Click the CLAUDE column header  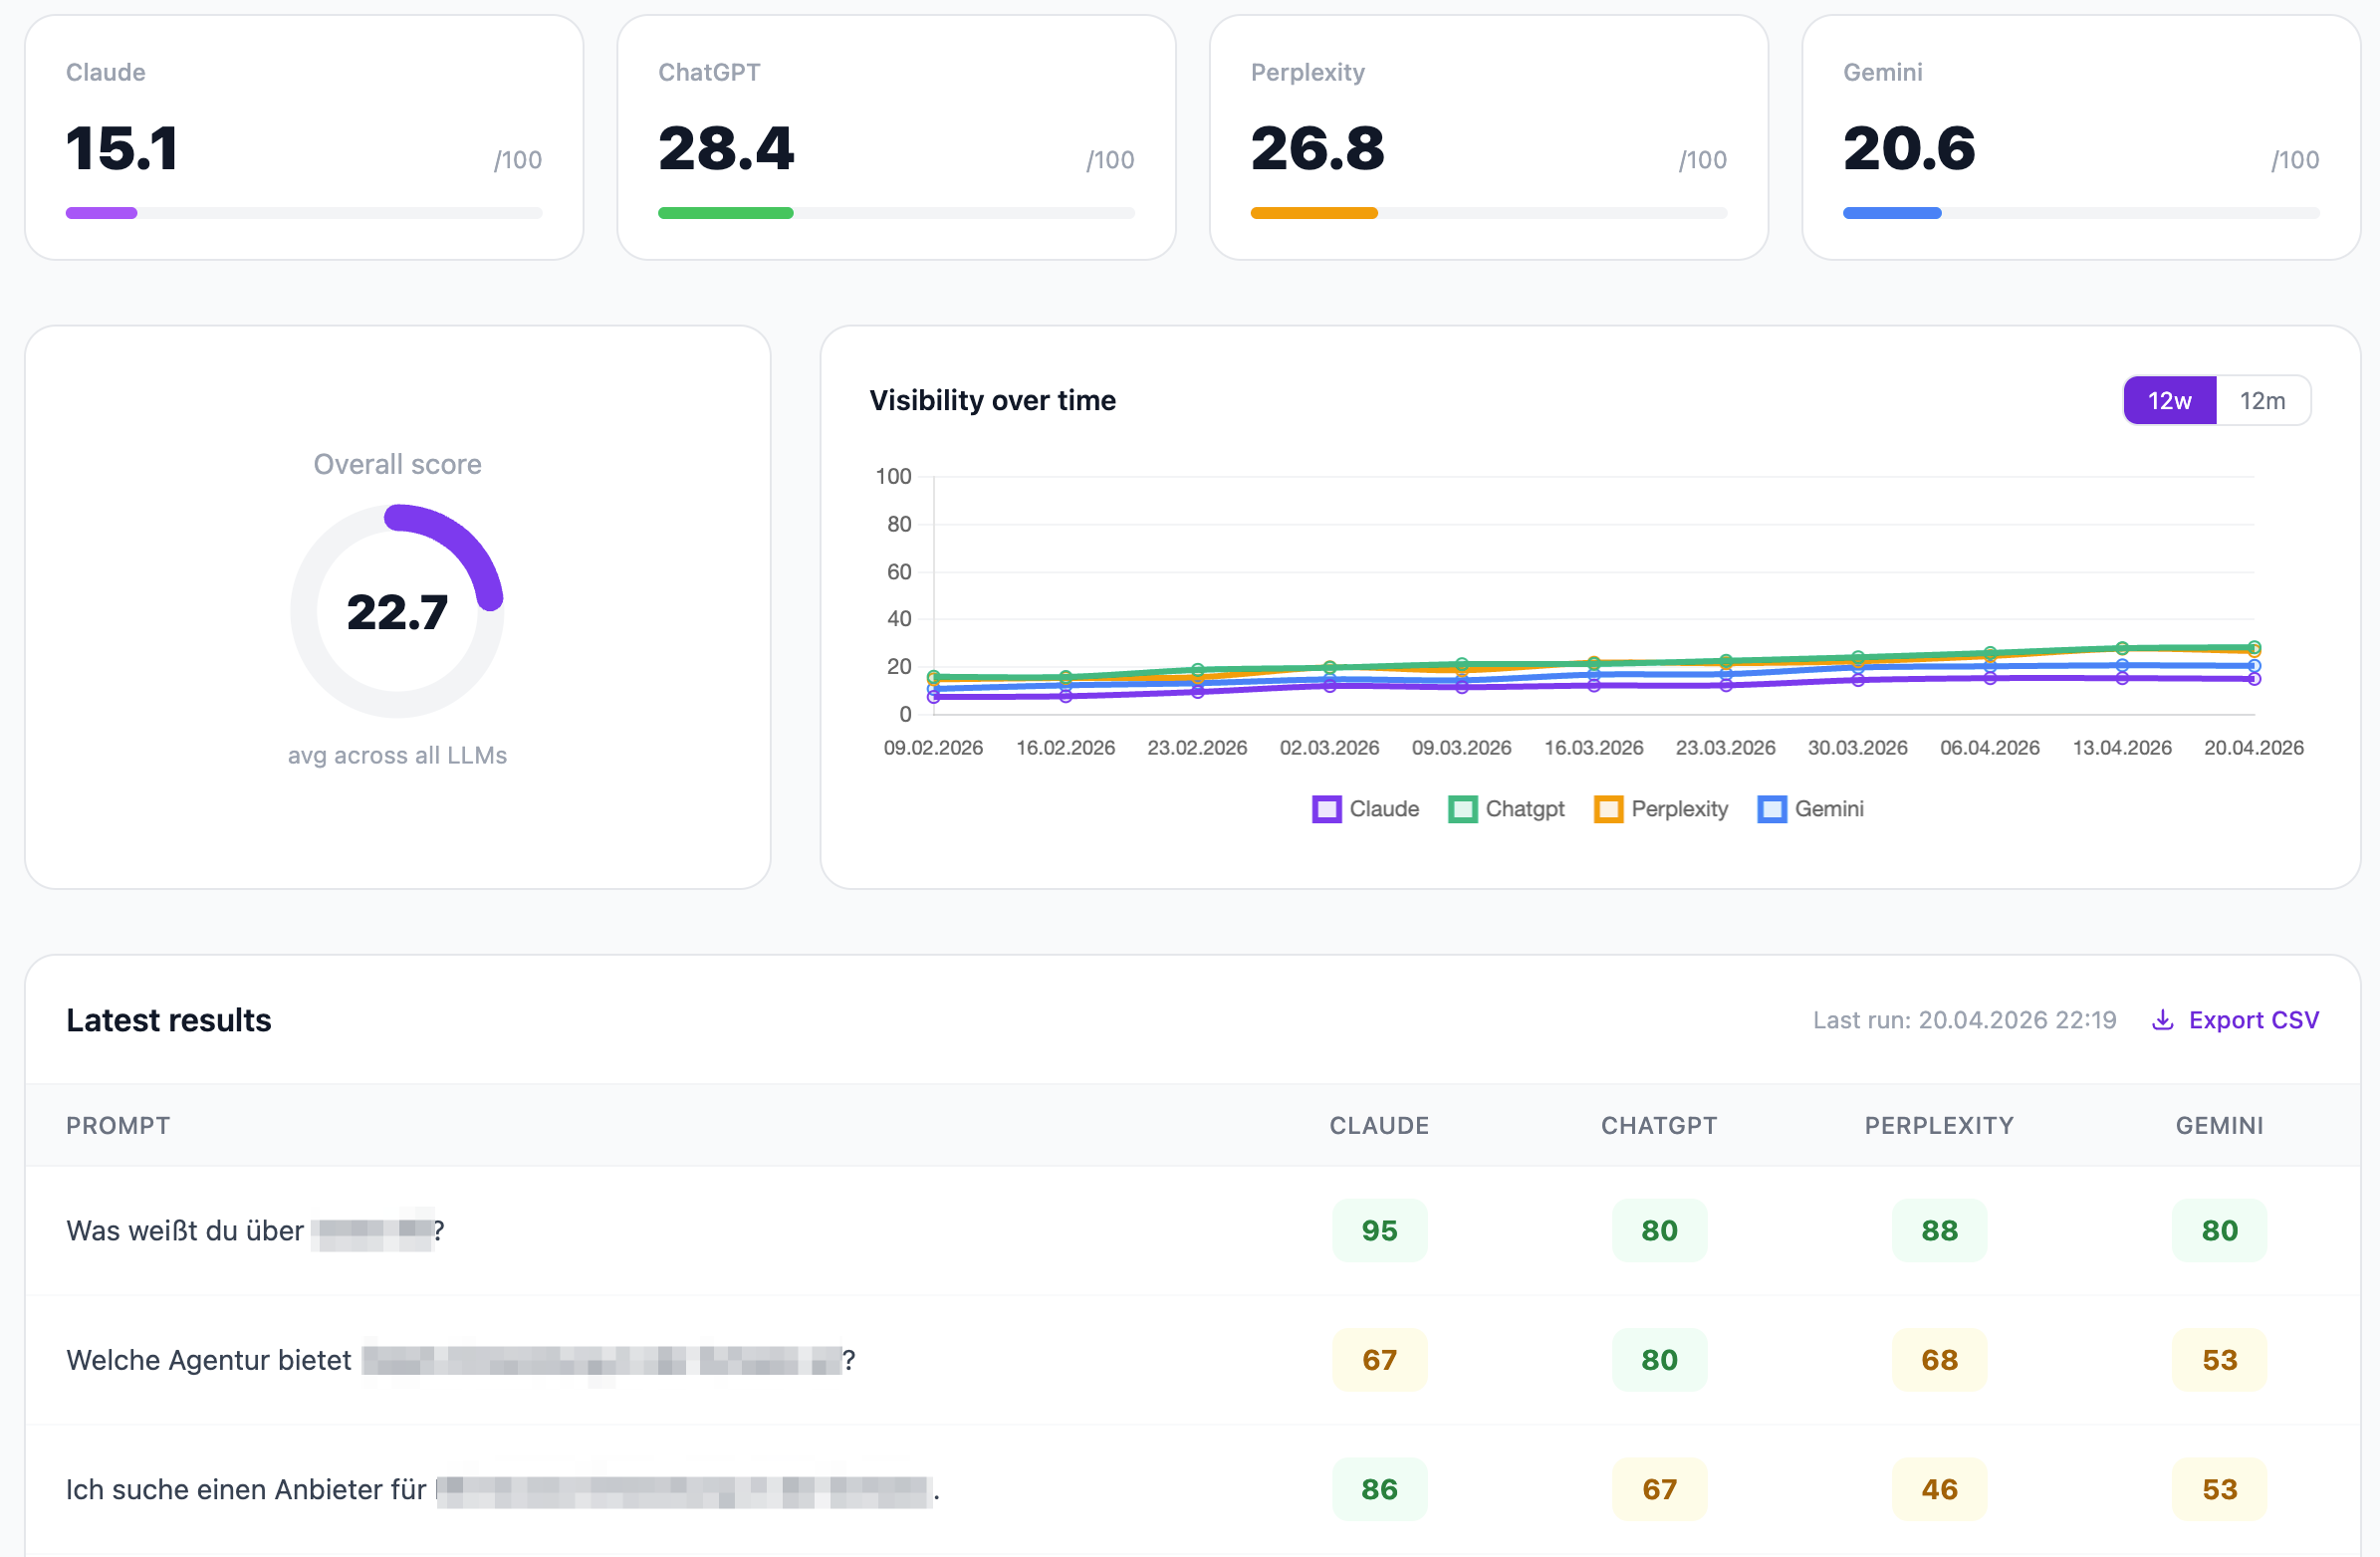coord(1379,1126)
